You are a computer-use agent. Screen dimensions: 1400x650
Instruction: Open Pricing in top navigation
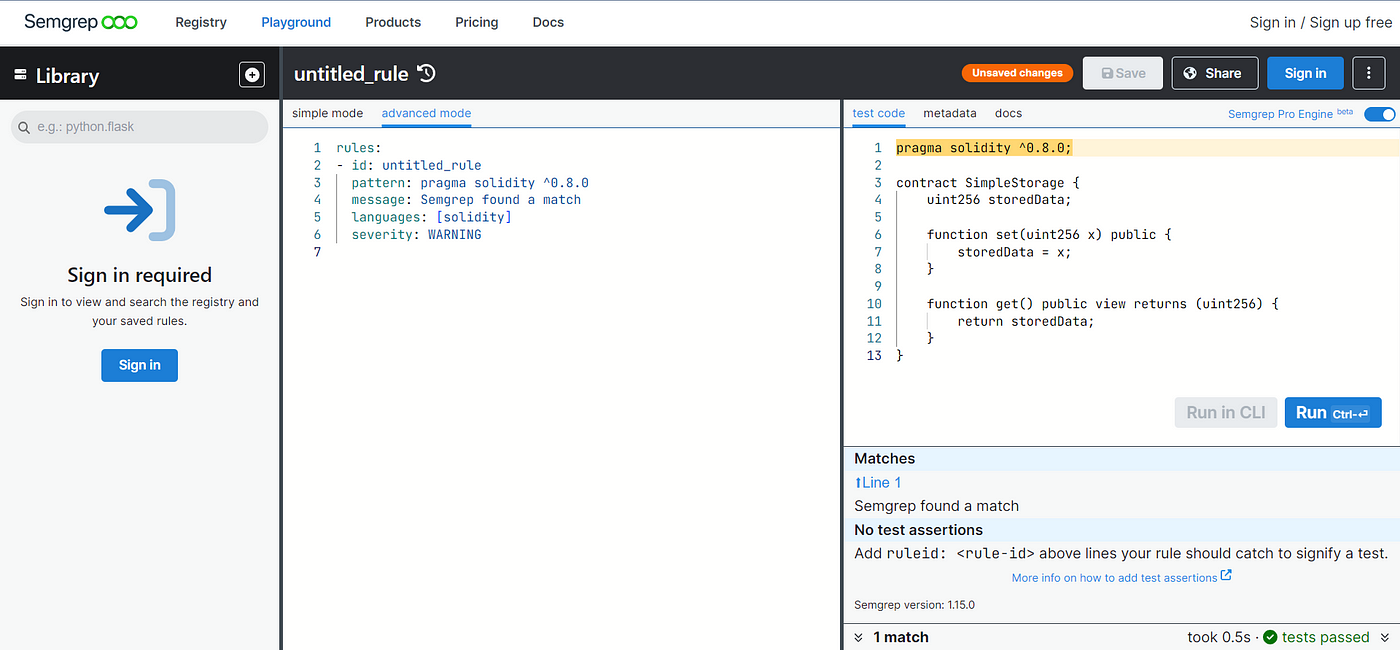point(477,22)
